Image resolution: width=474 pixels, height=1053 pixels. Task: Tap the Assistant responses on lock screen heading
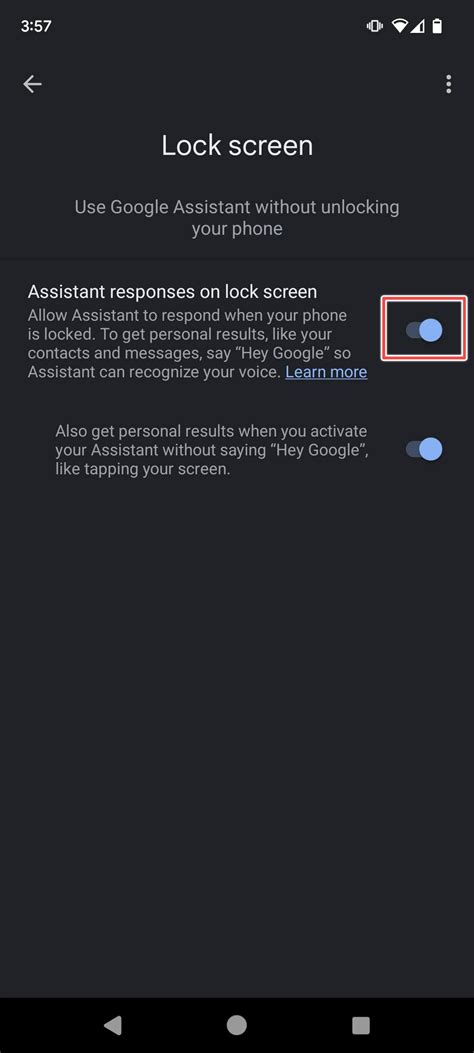coord(173,292)
